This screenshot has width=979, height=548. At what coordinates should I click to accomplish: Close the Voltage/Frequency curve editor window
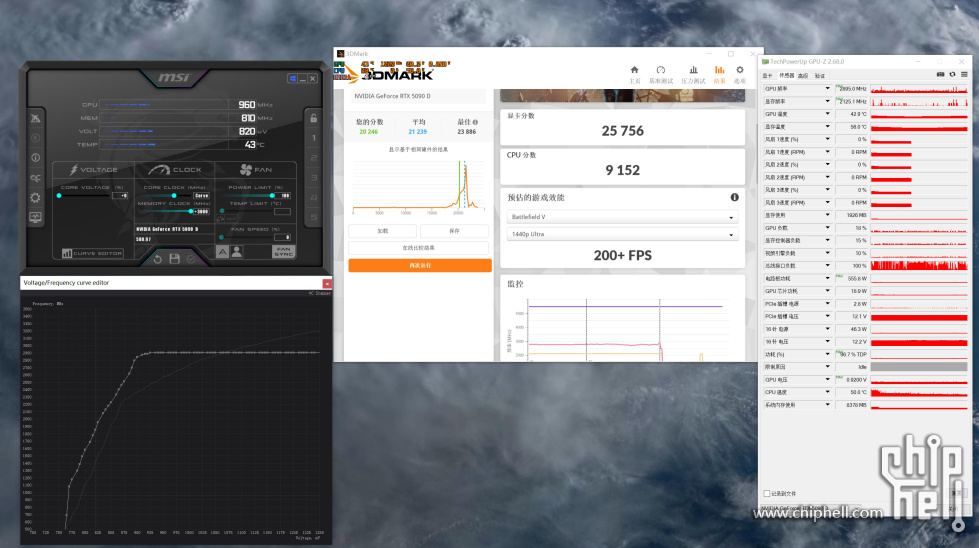[327, 283]
